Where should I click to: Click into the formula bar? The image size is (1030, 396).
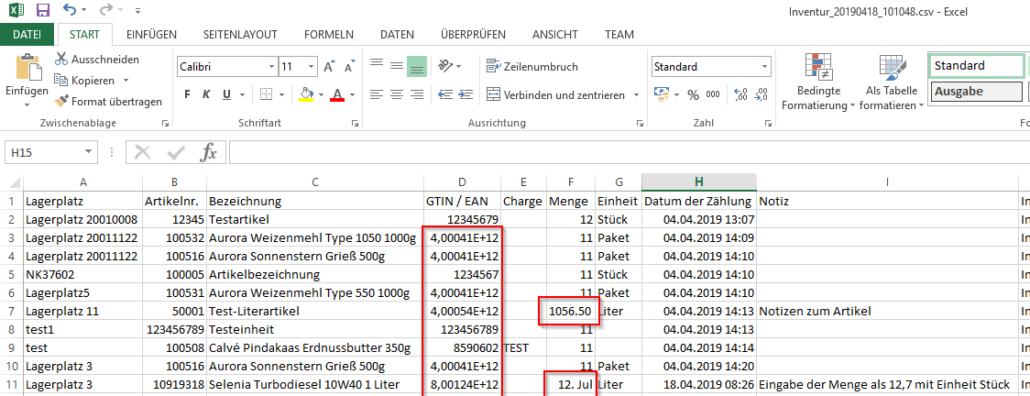(629, 152)
